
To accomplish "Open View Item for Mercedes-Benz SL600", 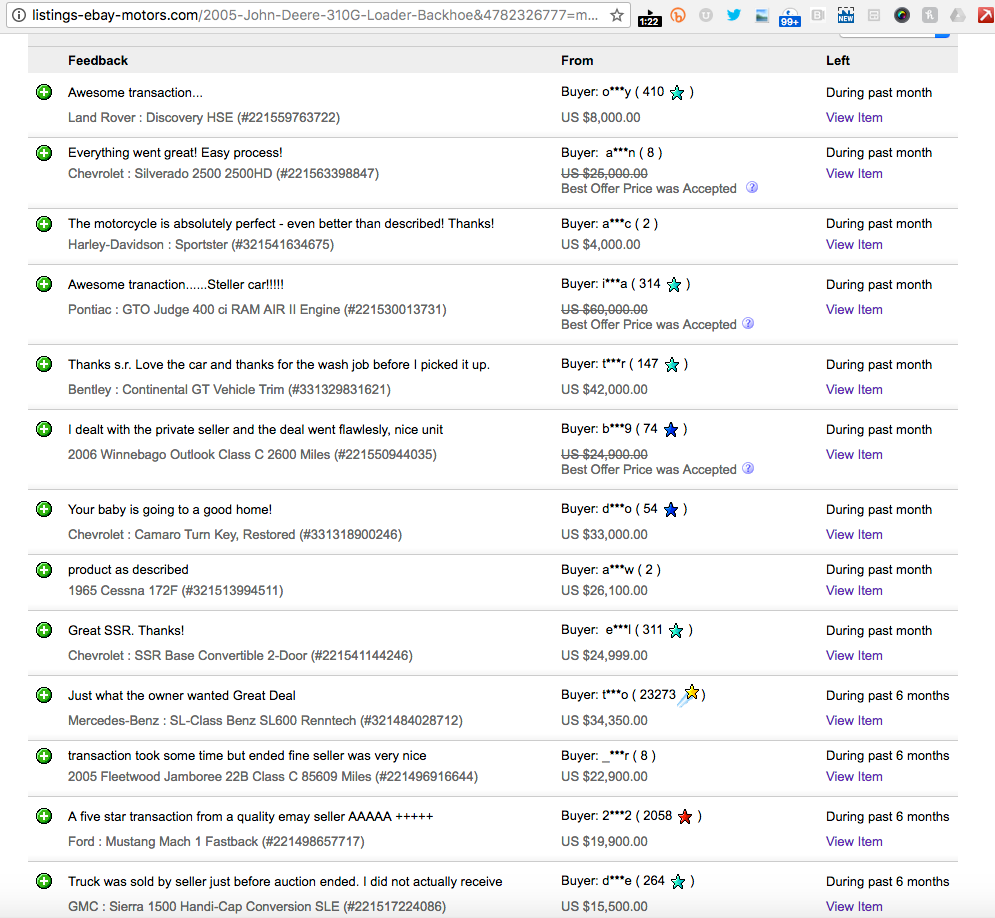I will point(854,720).
